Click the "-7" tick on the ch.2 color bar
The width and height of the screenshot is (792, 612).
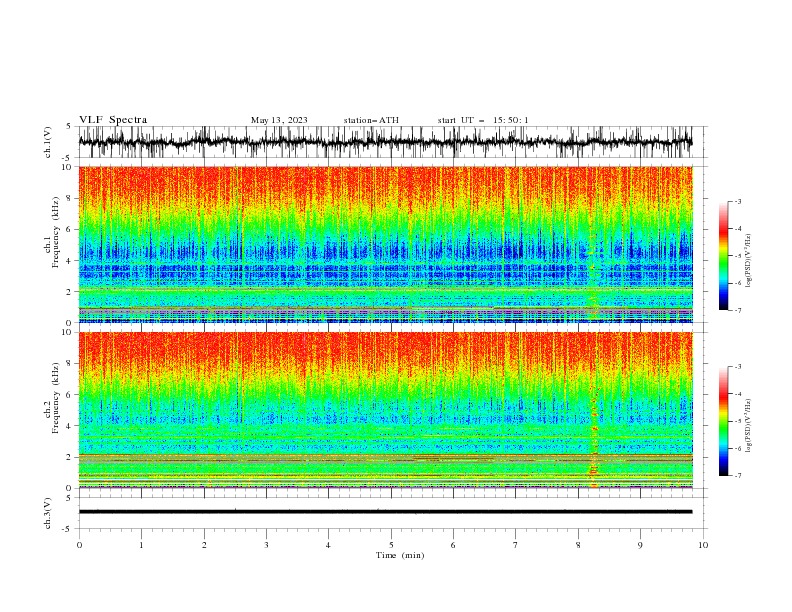point(738,476)
